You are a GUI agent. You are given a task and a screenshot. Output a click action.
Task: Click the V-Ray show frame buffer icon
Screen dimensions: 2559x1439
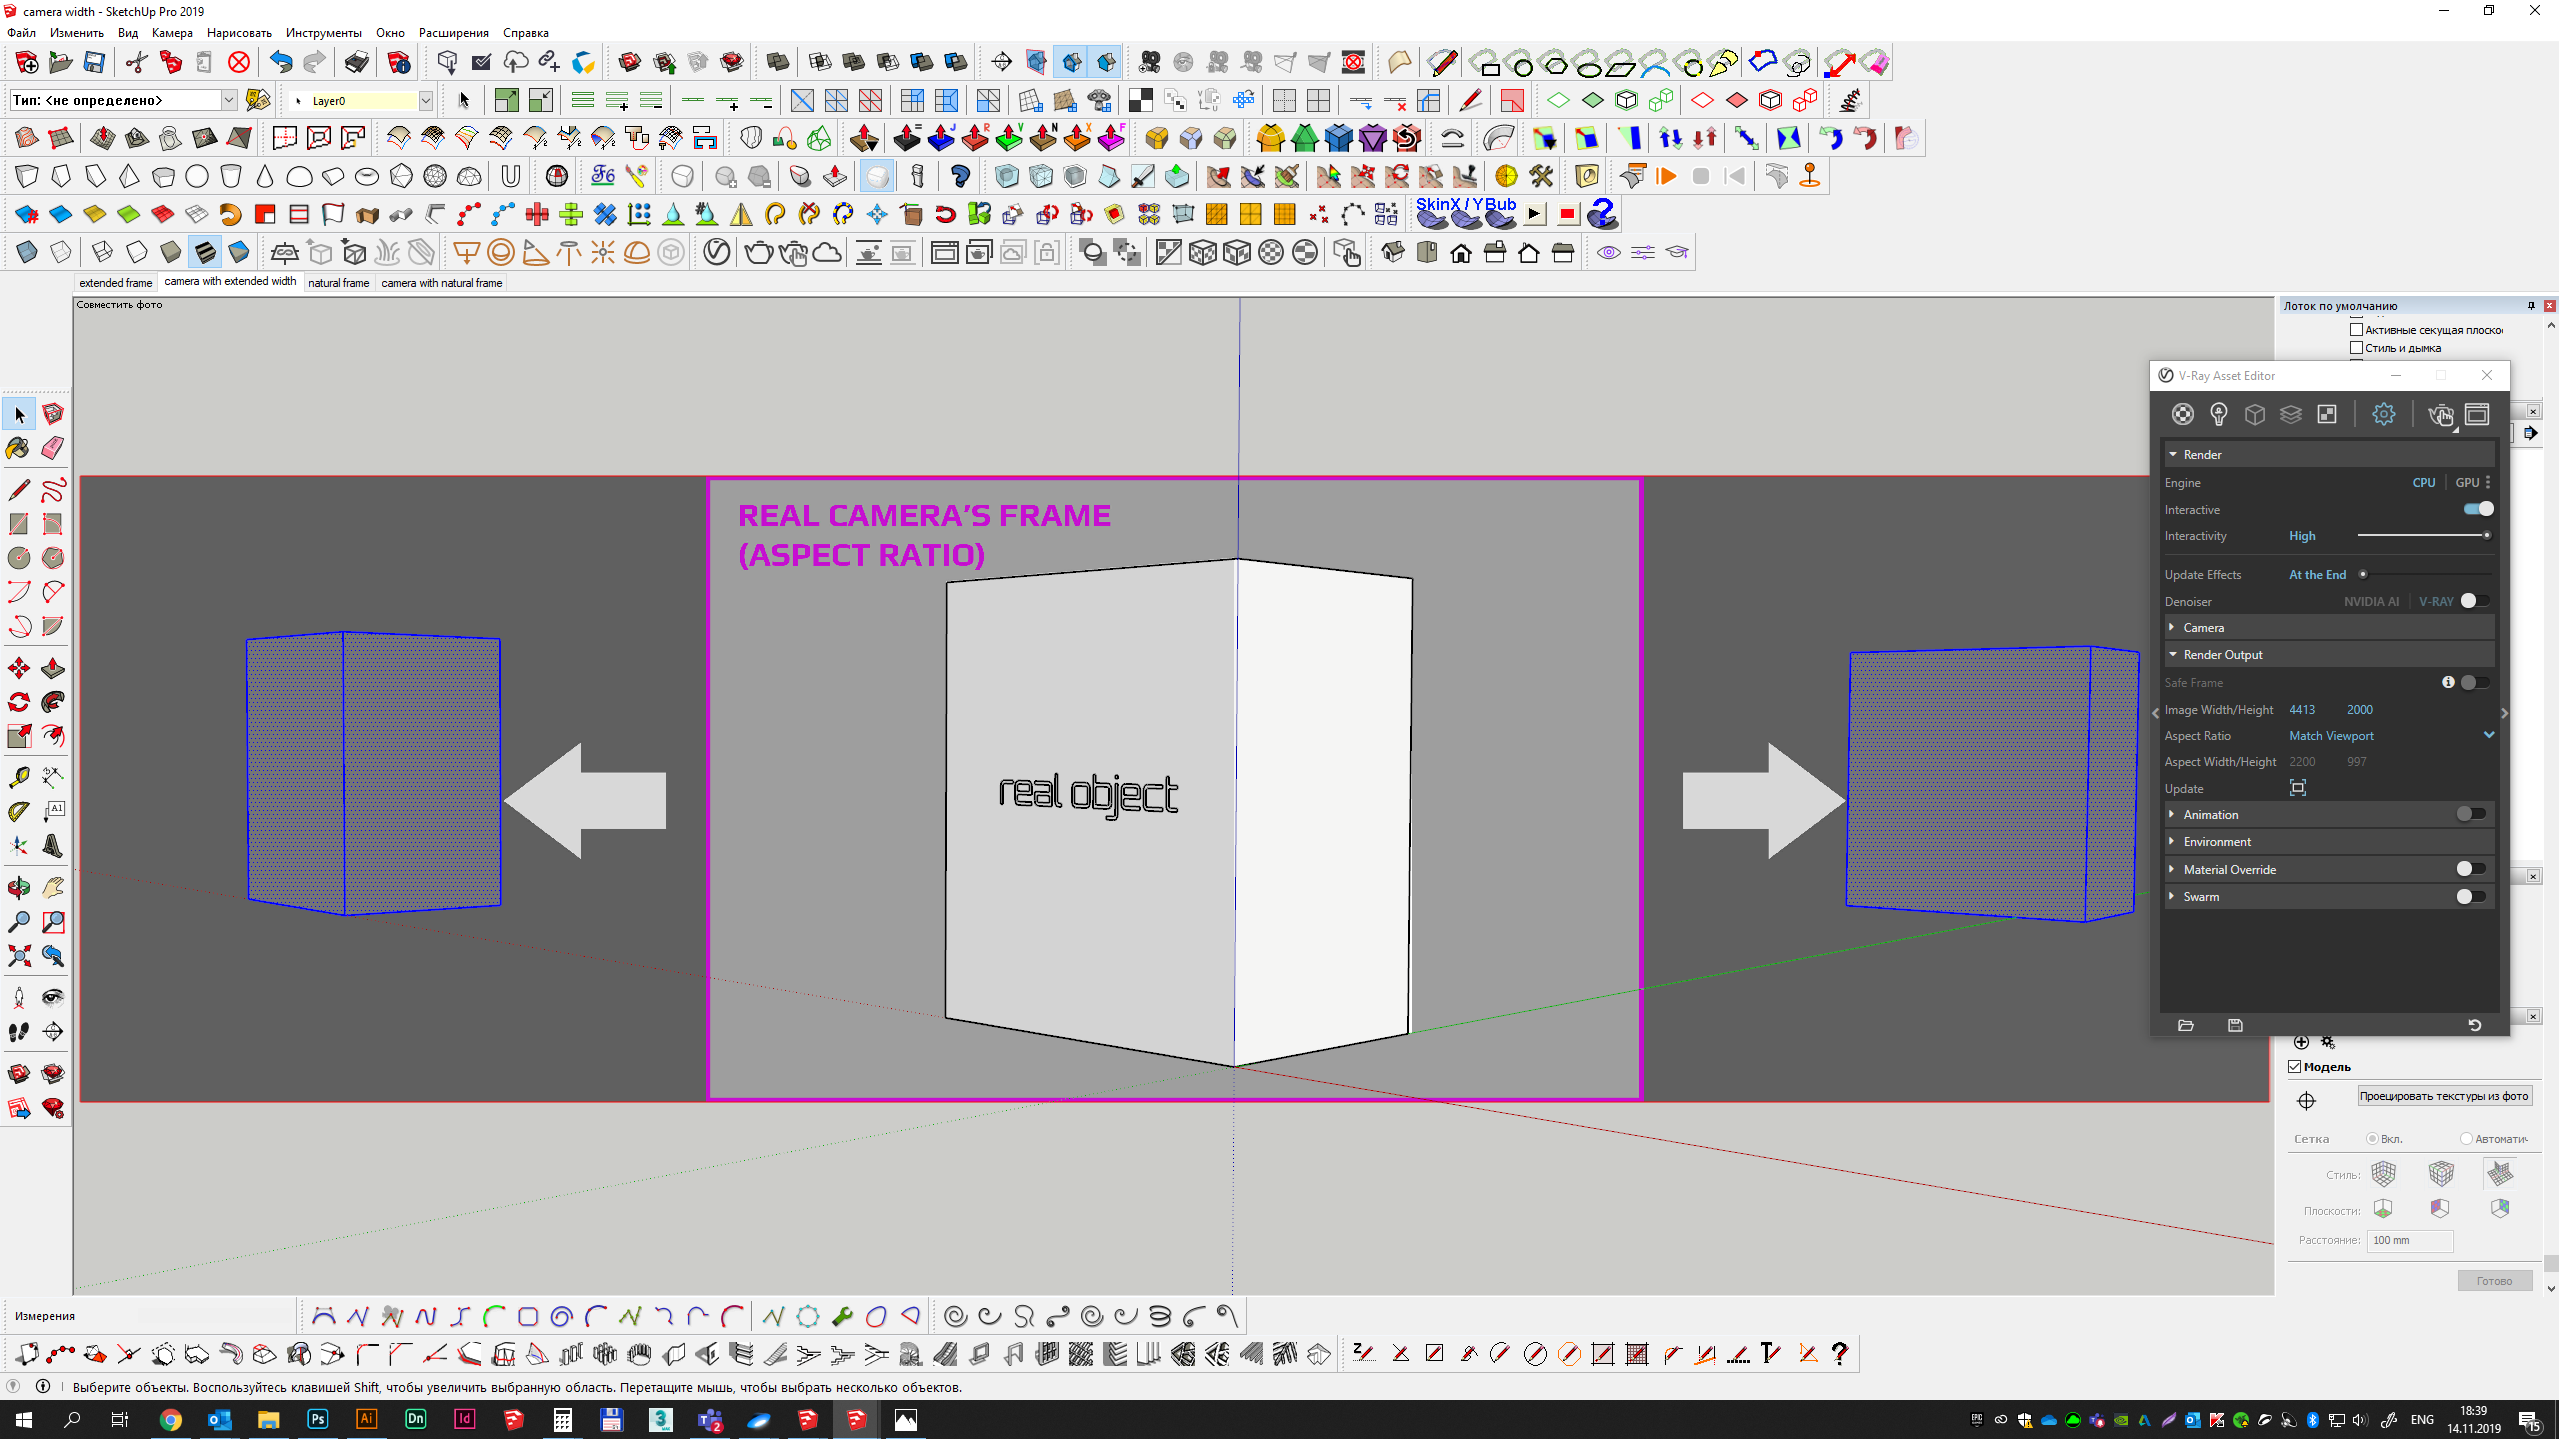[x=2477, y=414]
